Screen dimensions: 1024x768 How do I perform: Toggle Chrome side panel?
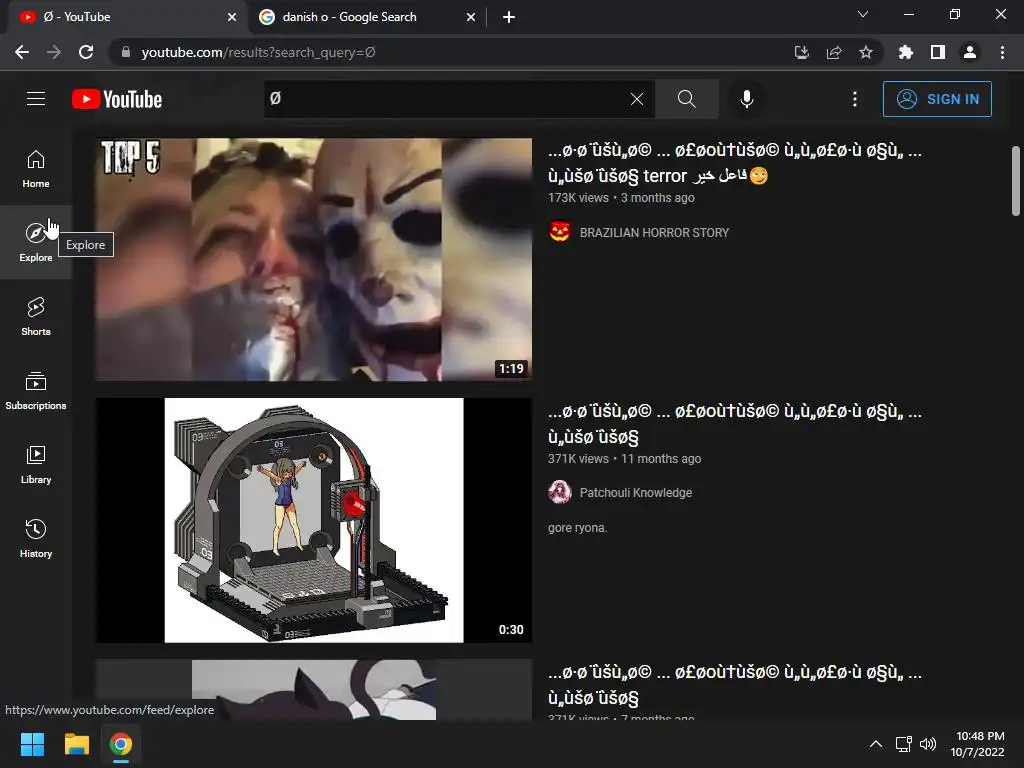pyautogui.click(x=938, y=52)
